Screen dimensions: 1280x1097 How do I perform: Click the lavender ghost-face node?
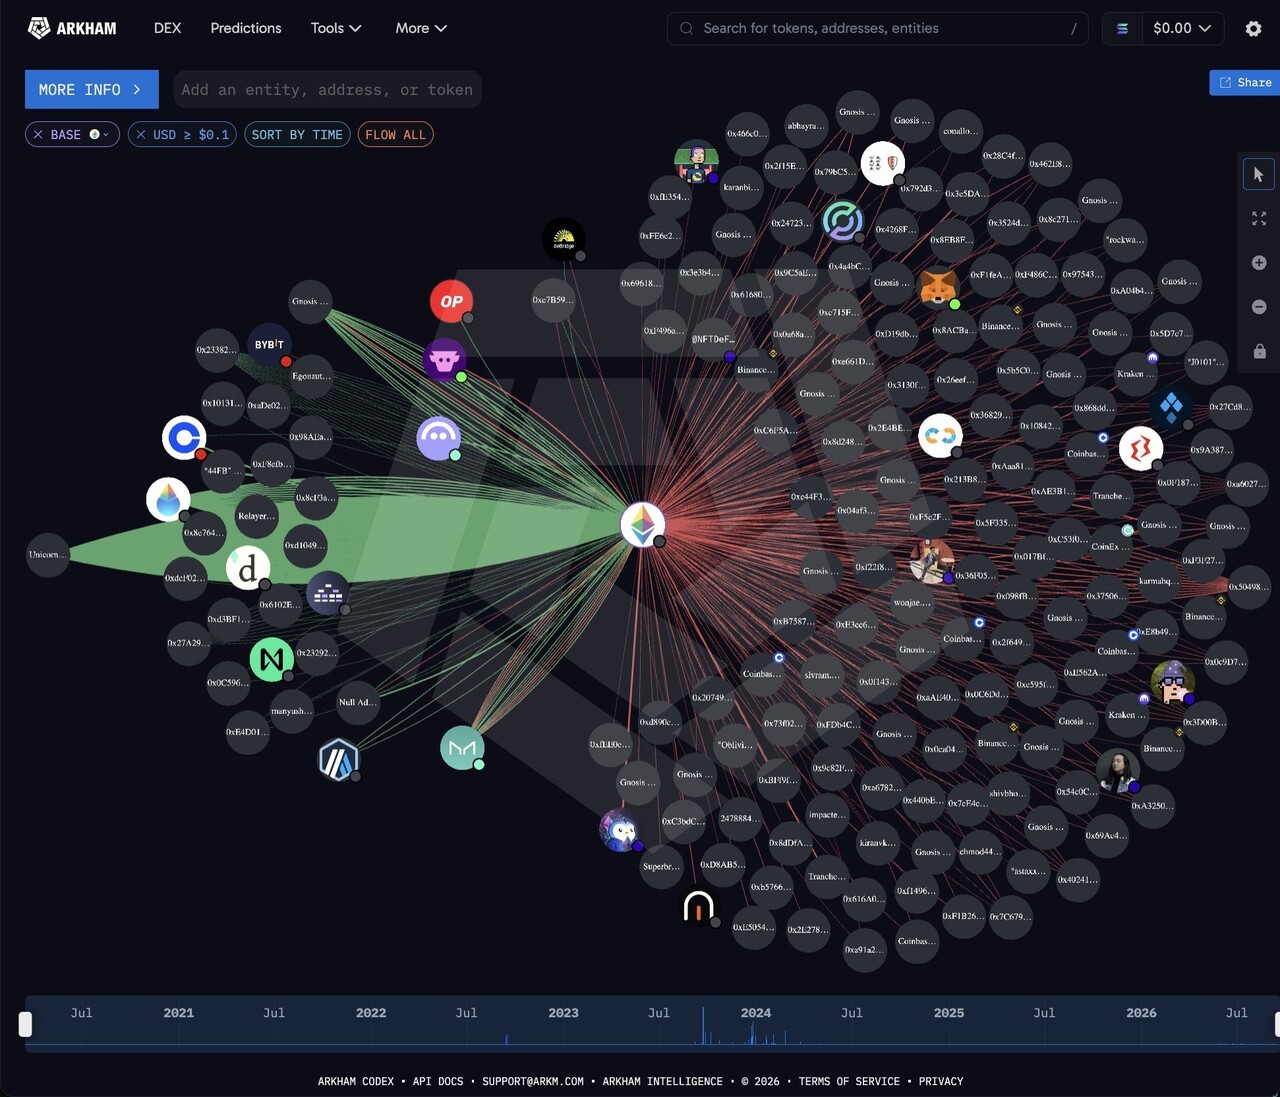[438, 439]
